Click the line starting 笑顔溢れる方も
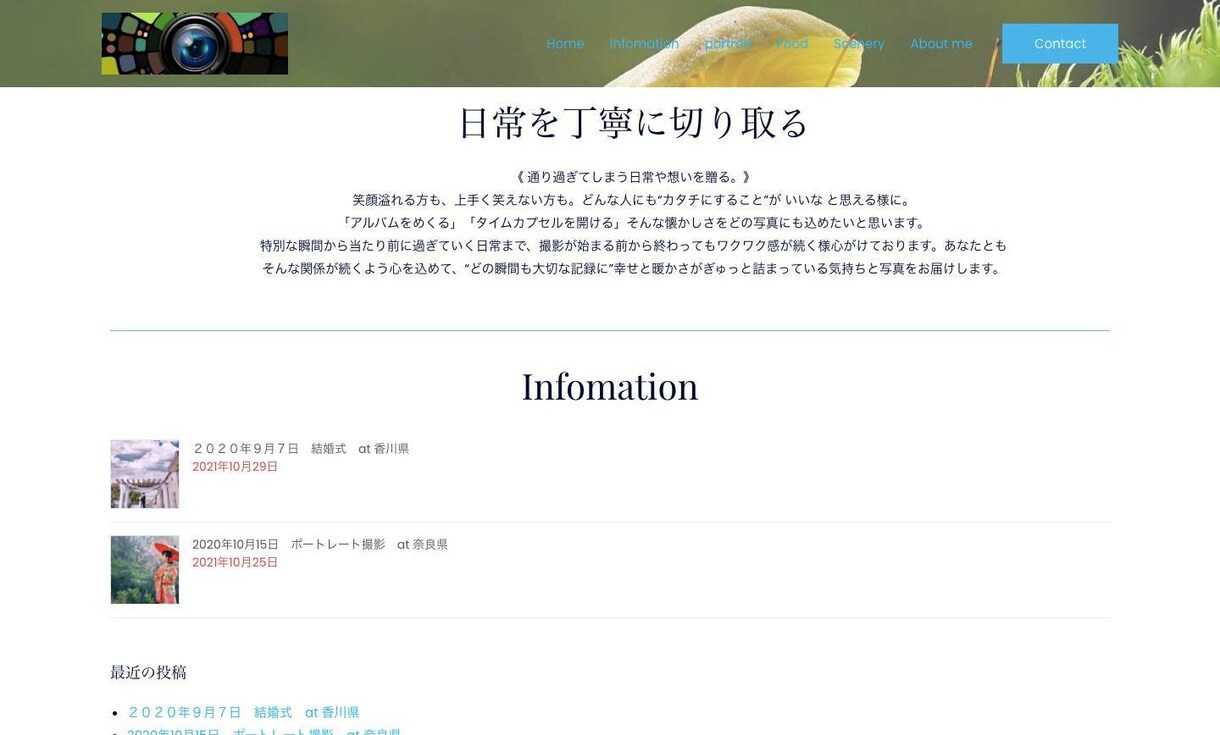This screenshot has width=1220, height=735. (633, 200)
